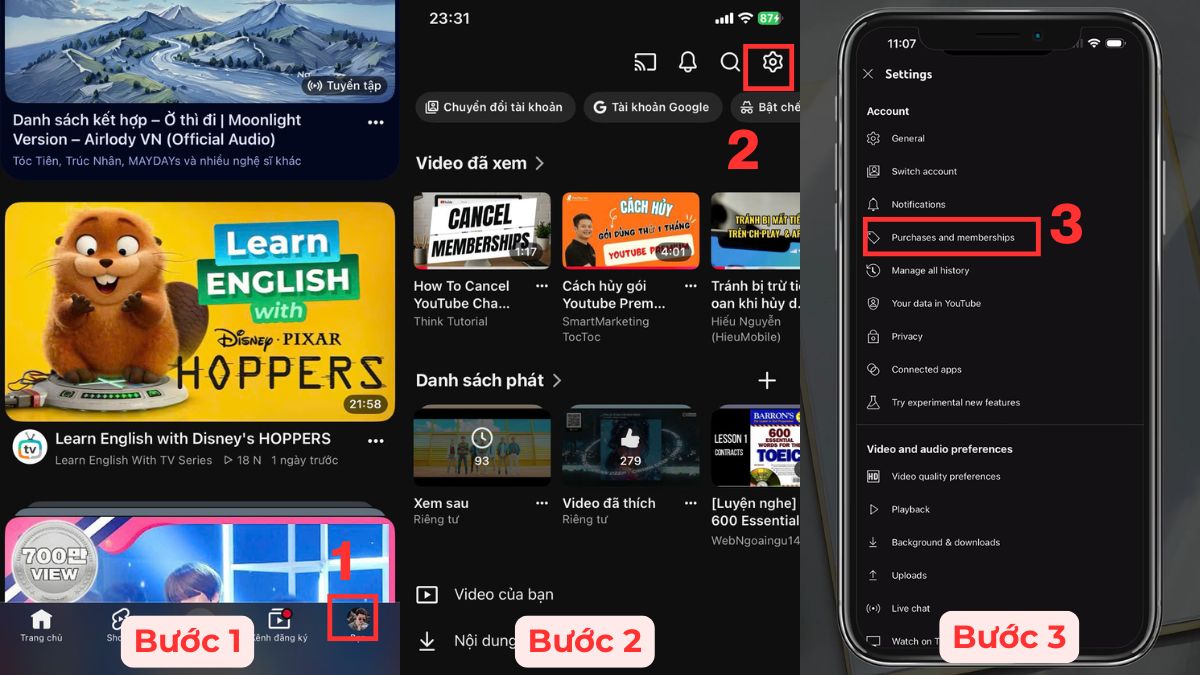Expand the Danh sách phát section
This screenshot has width=1200, height=675.
click(488, 380)
